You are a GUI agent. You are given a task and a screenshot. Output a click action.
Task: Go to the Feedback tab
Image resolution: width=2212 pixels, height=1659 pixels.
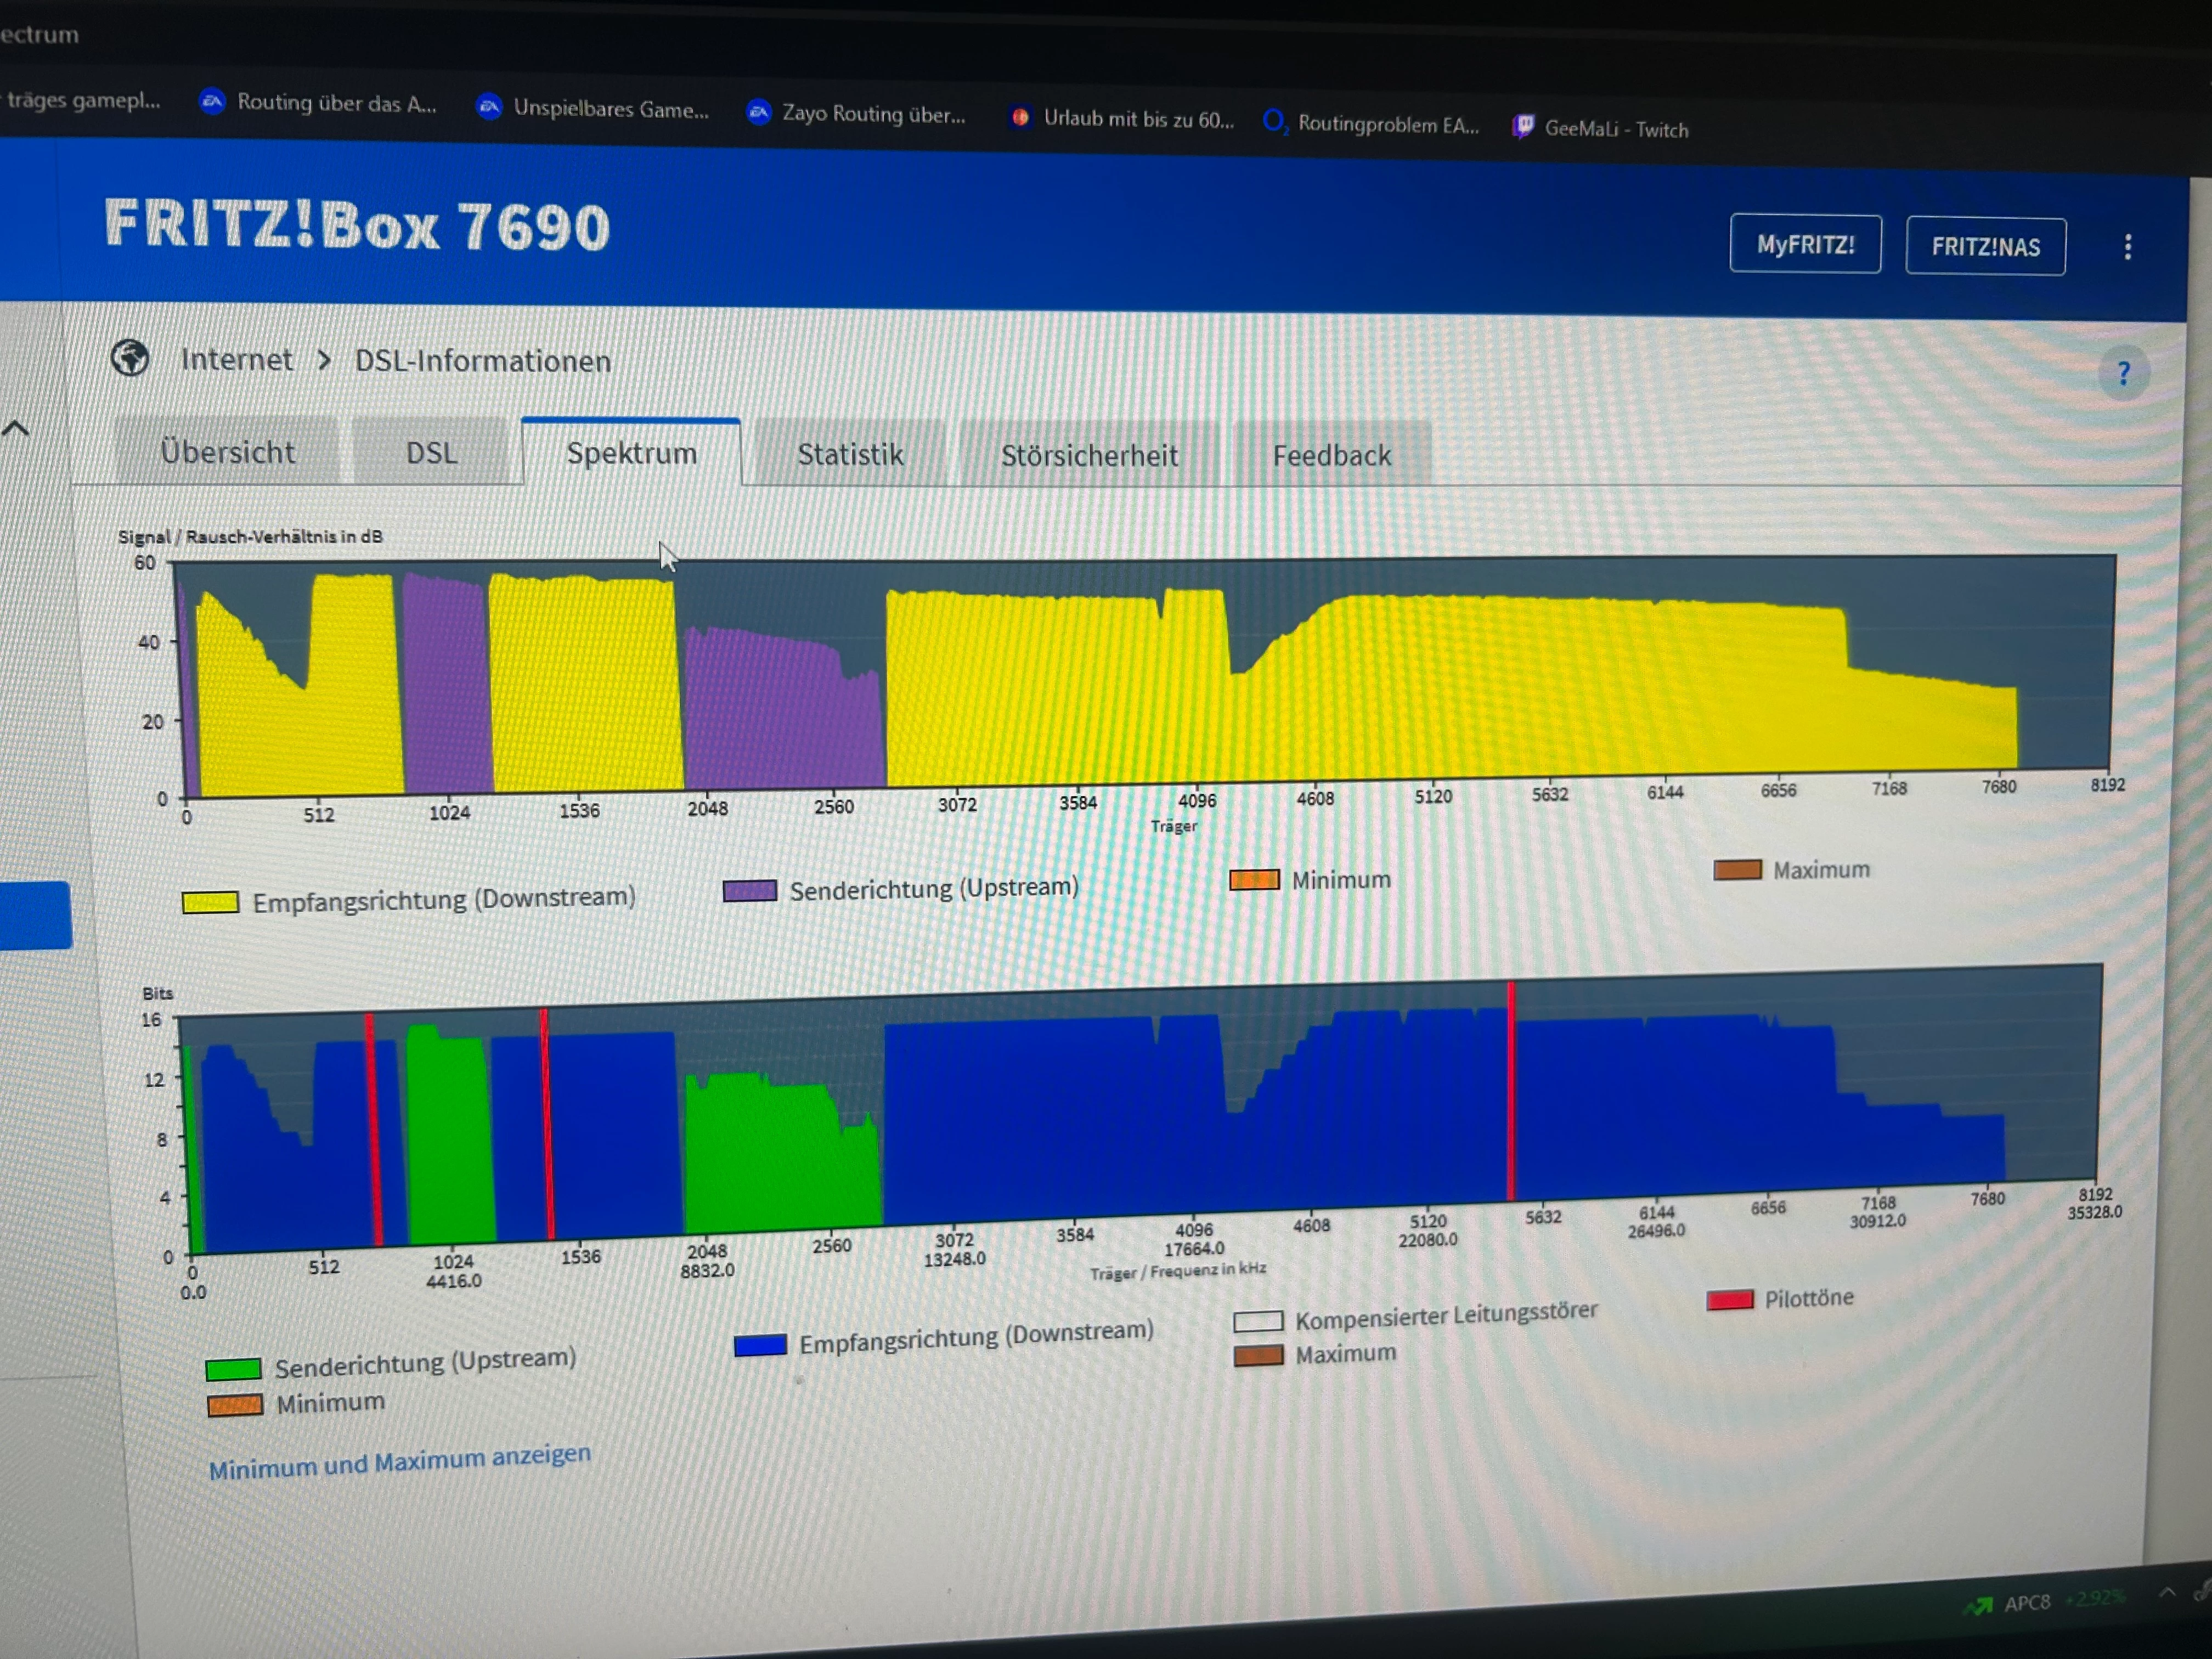(1332, 456)
